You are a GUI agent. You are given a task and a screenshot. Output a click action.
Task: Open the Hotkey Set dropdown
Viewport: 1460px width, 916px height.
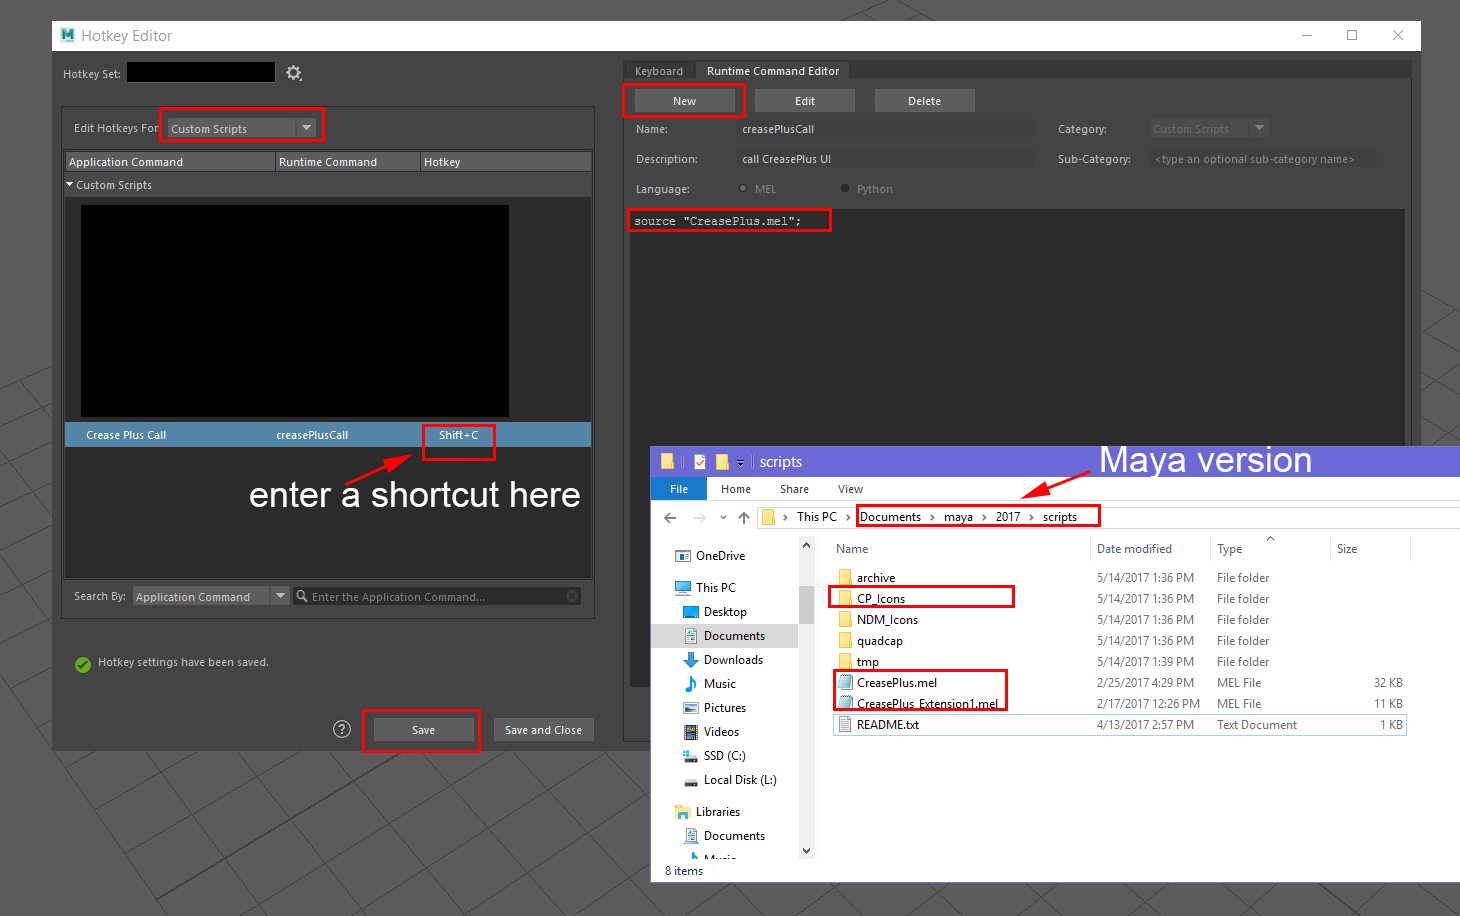point(201,72)
